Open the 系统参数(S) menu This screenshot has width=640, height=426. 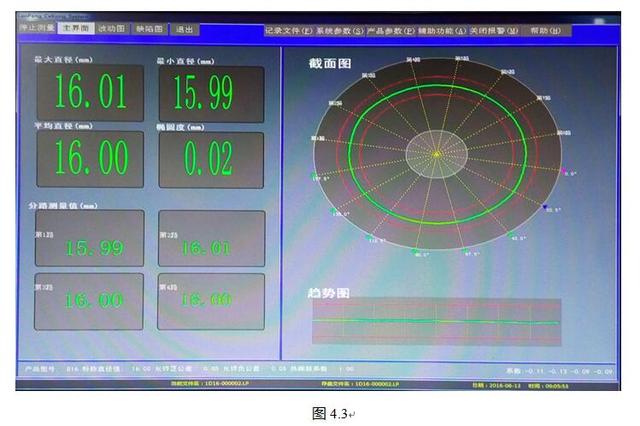[x=340, y=31]
